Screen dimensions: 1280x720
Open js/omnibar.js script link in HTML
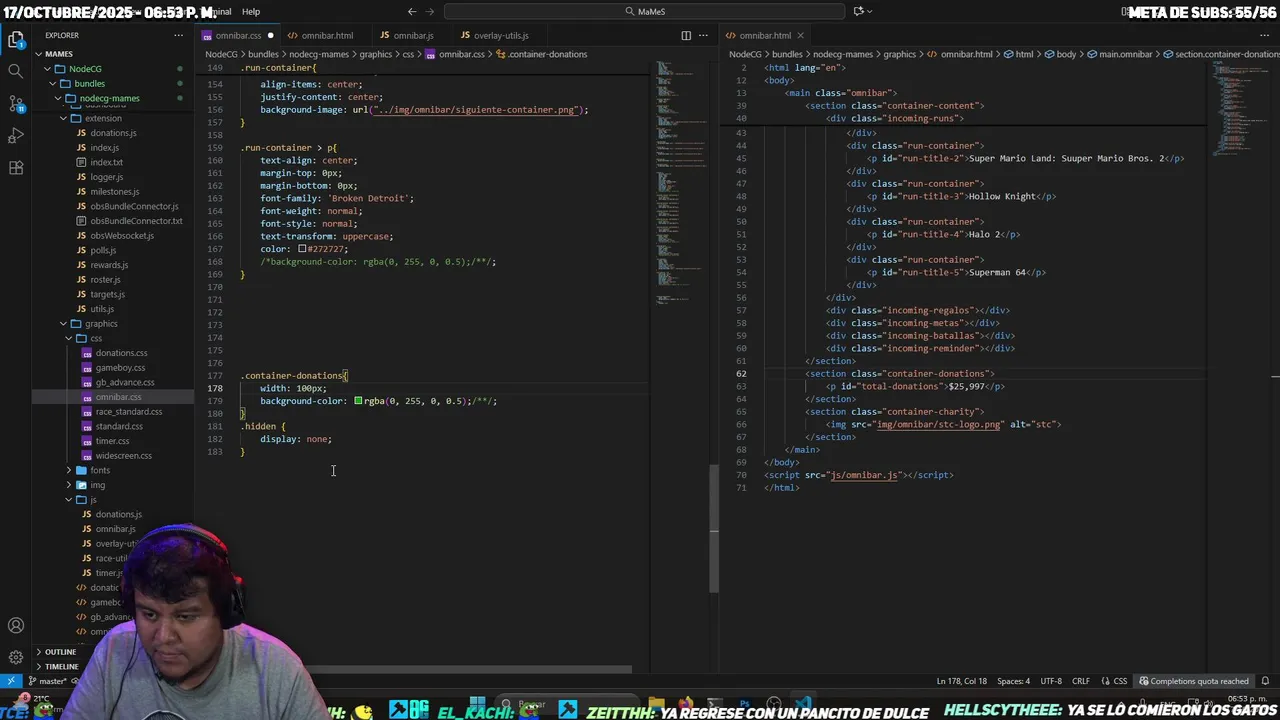(x=865, y=475)
